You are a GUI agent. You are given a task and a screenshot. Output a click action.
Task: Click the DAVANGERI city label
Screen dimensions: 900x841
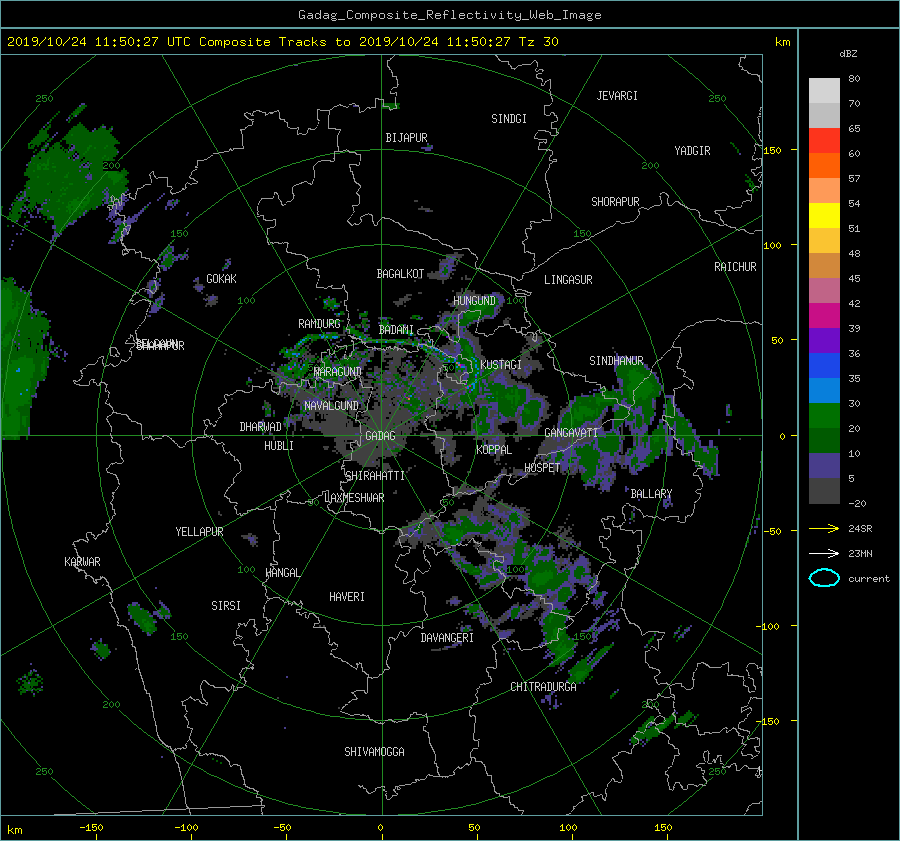(x=447, y=638)
